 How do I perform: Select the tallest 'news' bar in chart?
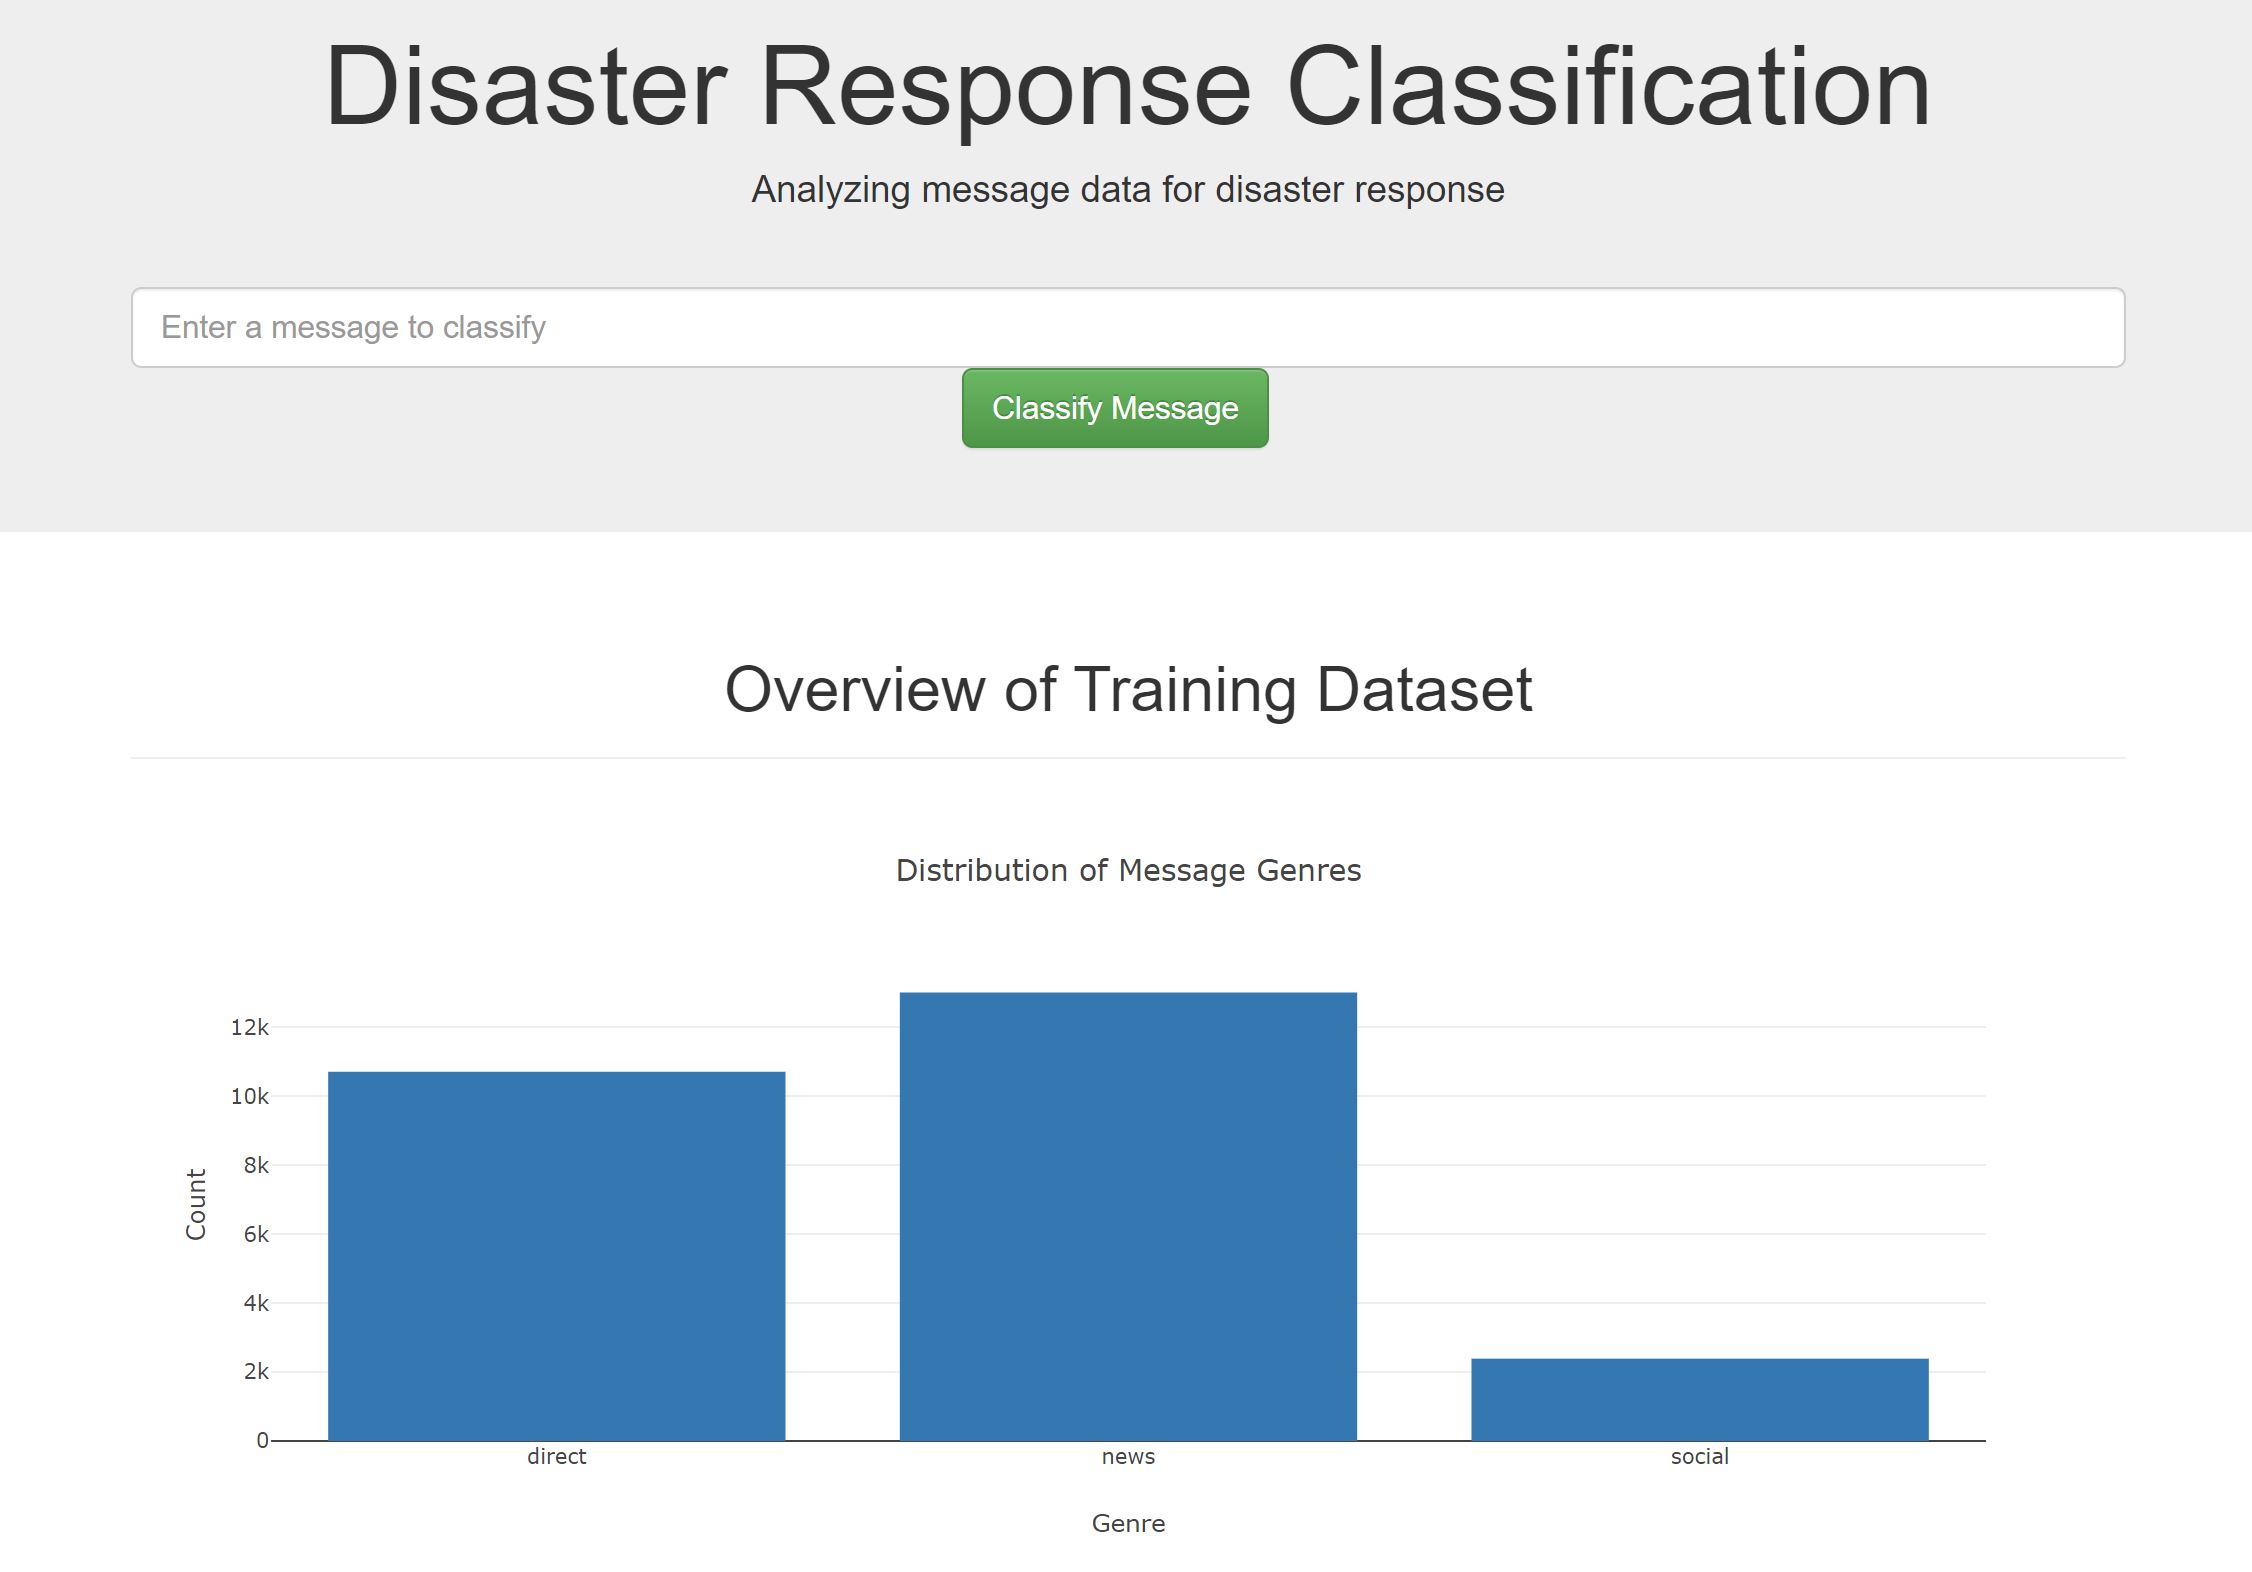(1127, 1215)
